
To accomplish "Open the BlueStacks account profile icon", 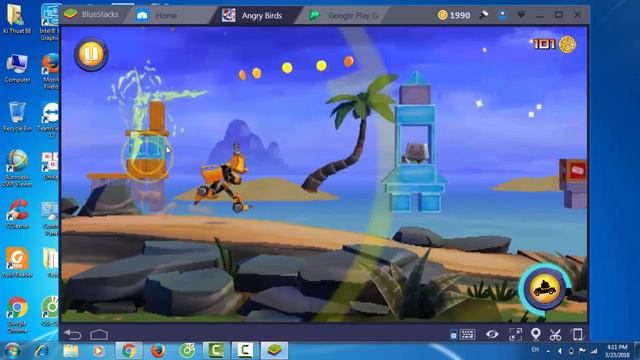I will pyautogui.click(x=502, y=15).
